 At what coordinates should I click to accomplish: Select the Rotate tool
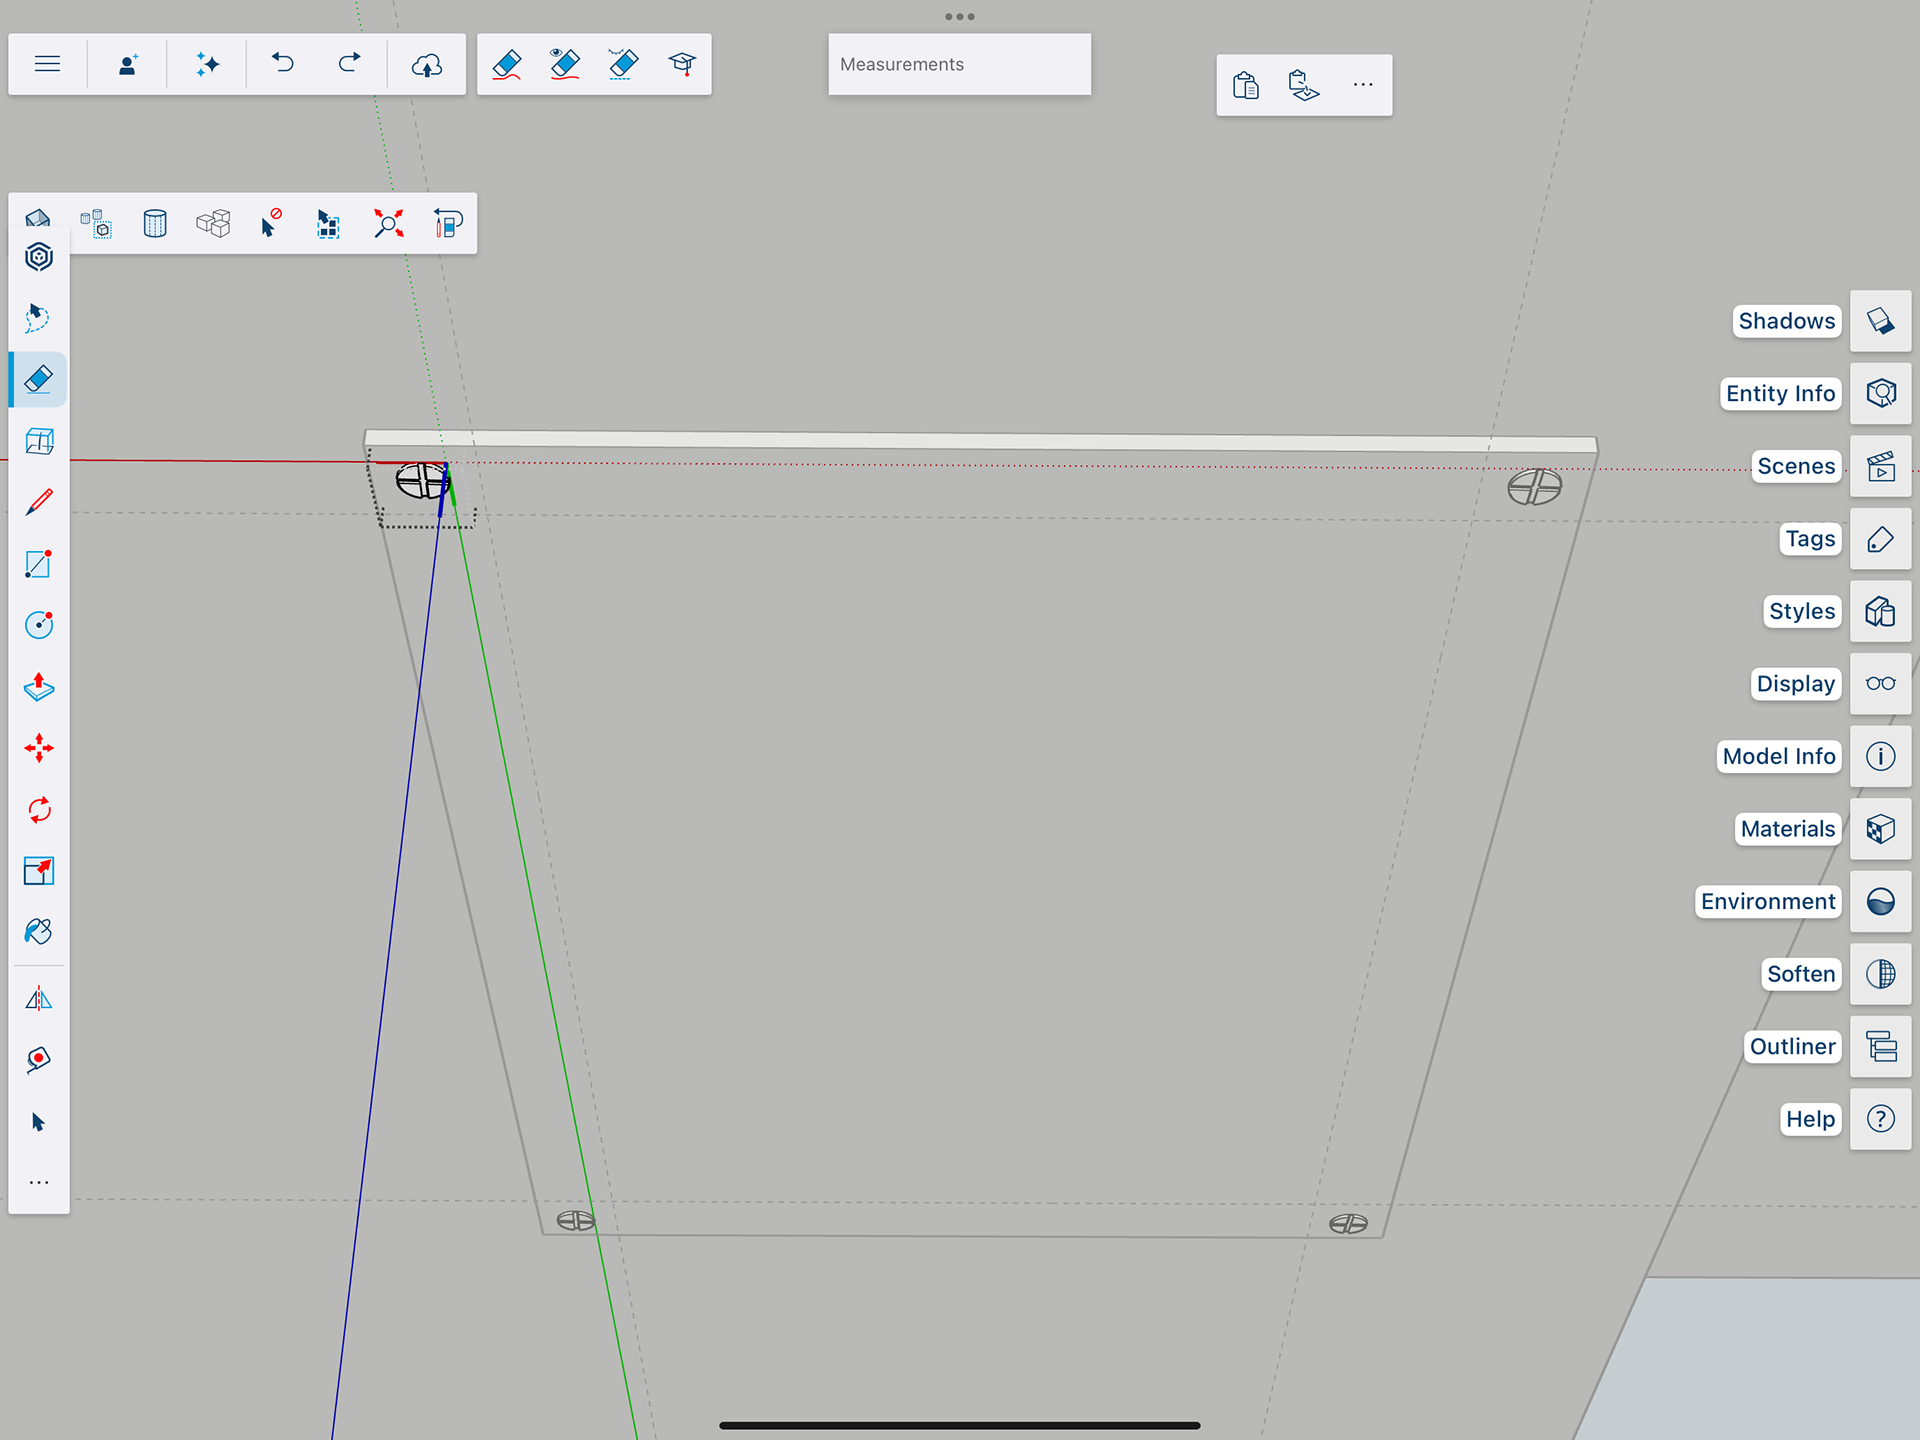pyautogui.click(x=39, y=810)
